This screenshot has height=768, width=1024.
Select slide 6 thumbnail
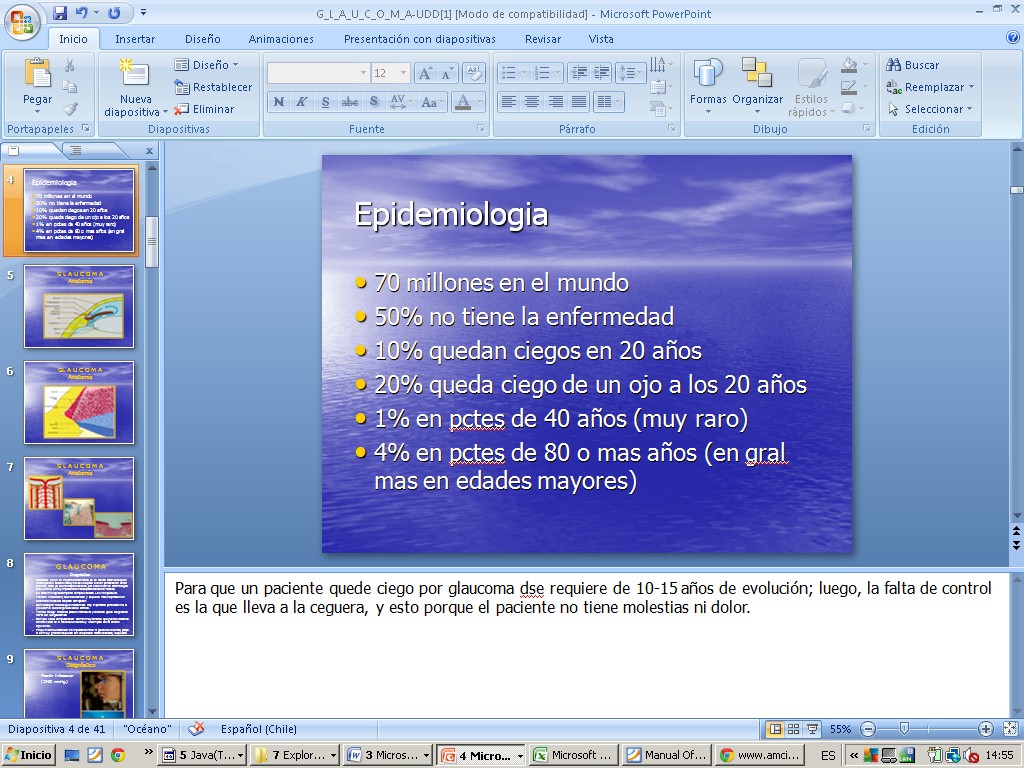coord(79,402)
